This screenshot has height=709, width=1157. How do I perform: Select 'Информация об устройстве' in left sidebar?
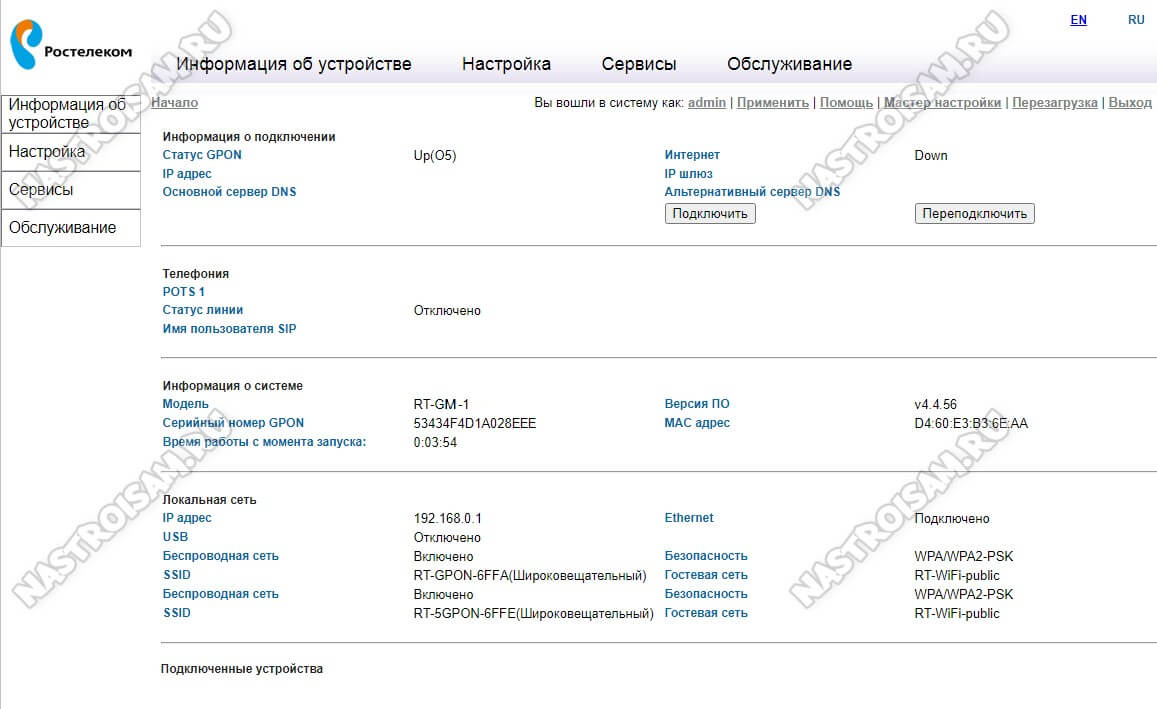pos(70,114)
